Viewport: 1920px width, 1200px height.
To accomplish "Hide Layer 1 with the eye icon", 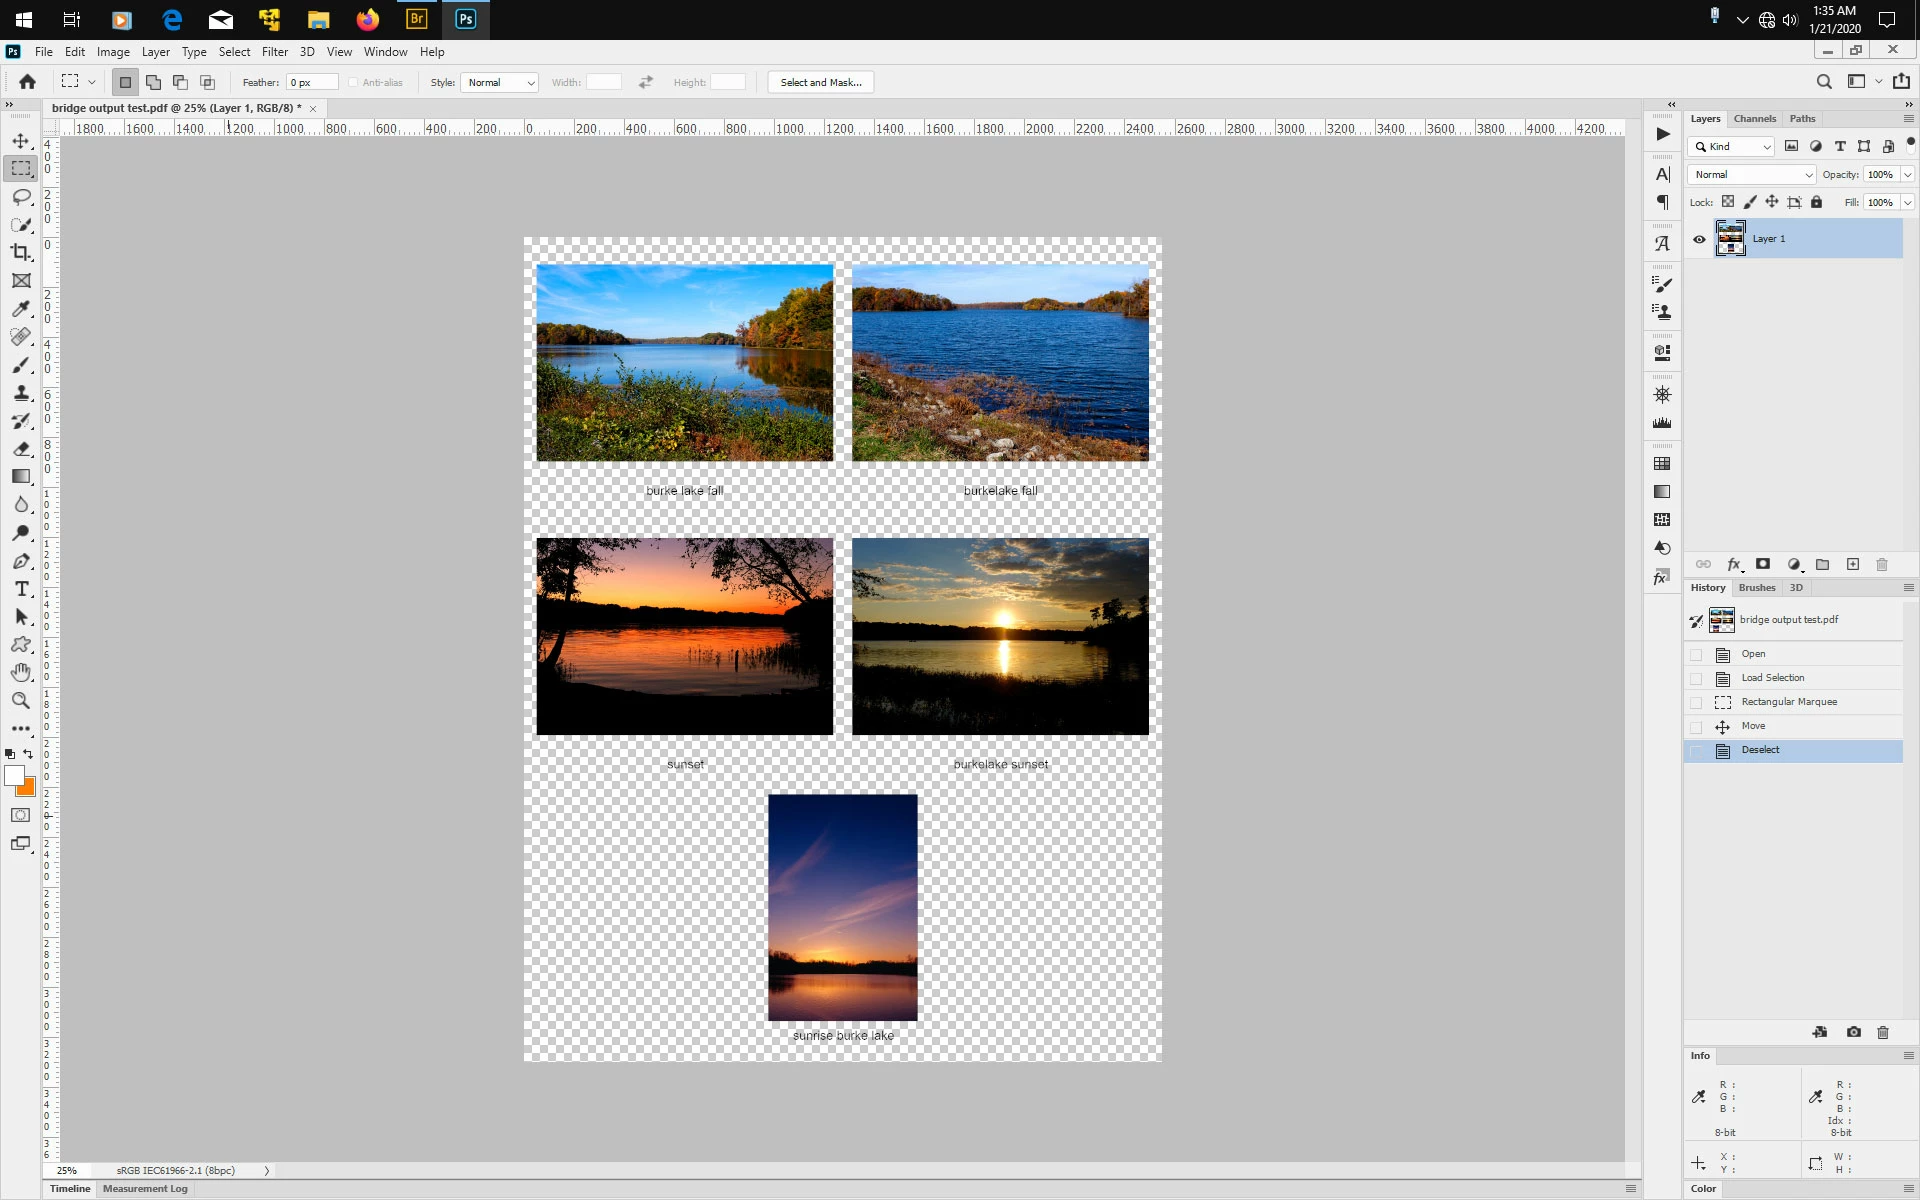I will click(1699, 239).
